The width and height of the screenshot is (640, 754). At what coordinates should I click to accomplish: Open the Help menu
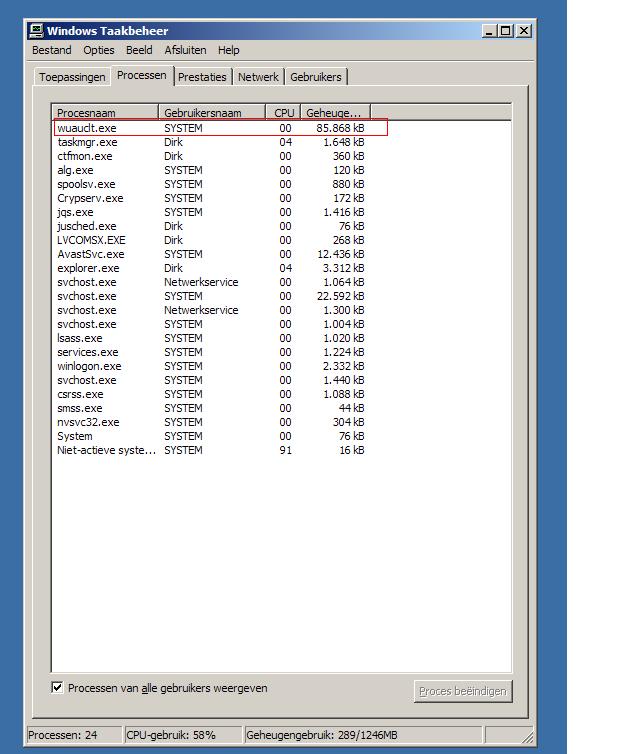[228, 50]
